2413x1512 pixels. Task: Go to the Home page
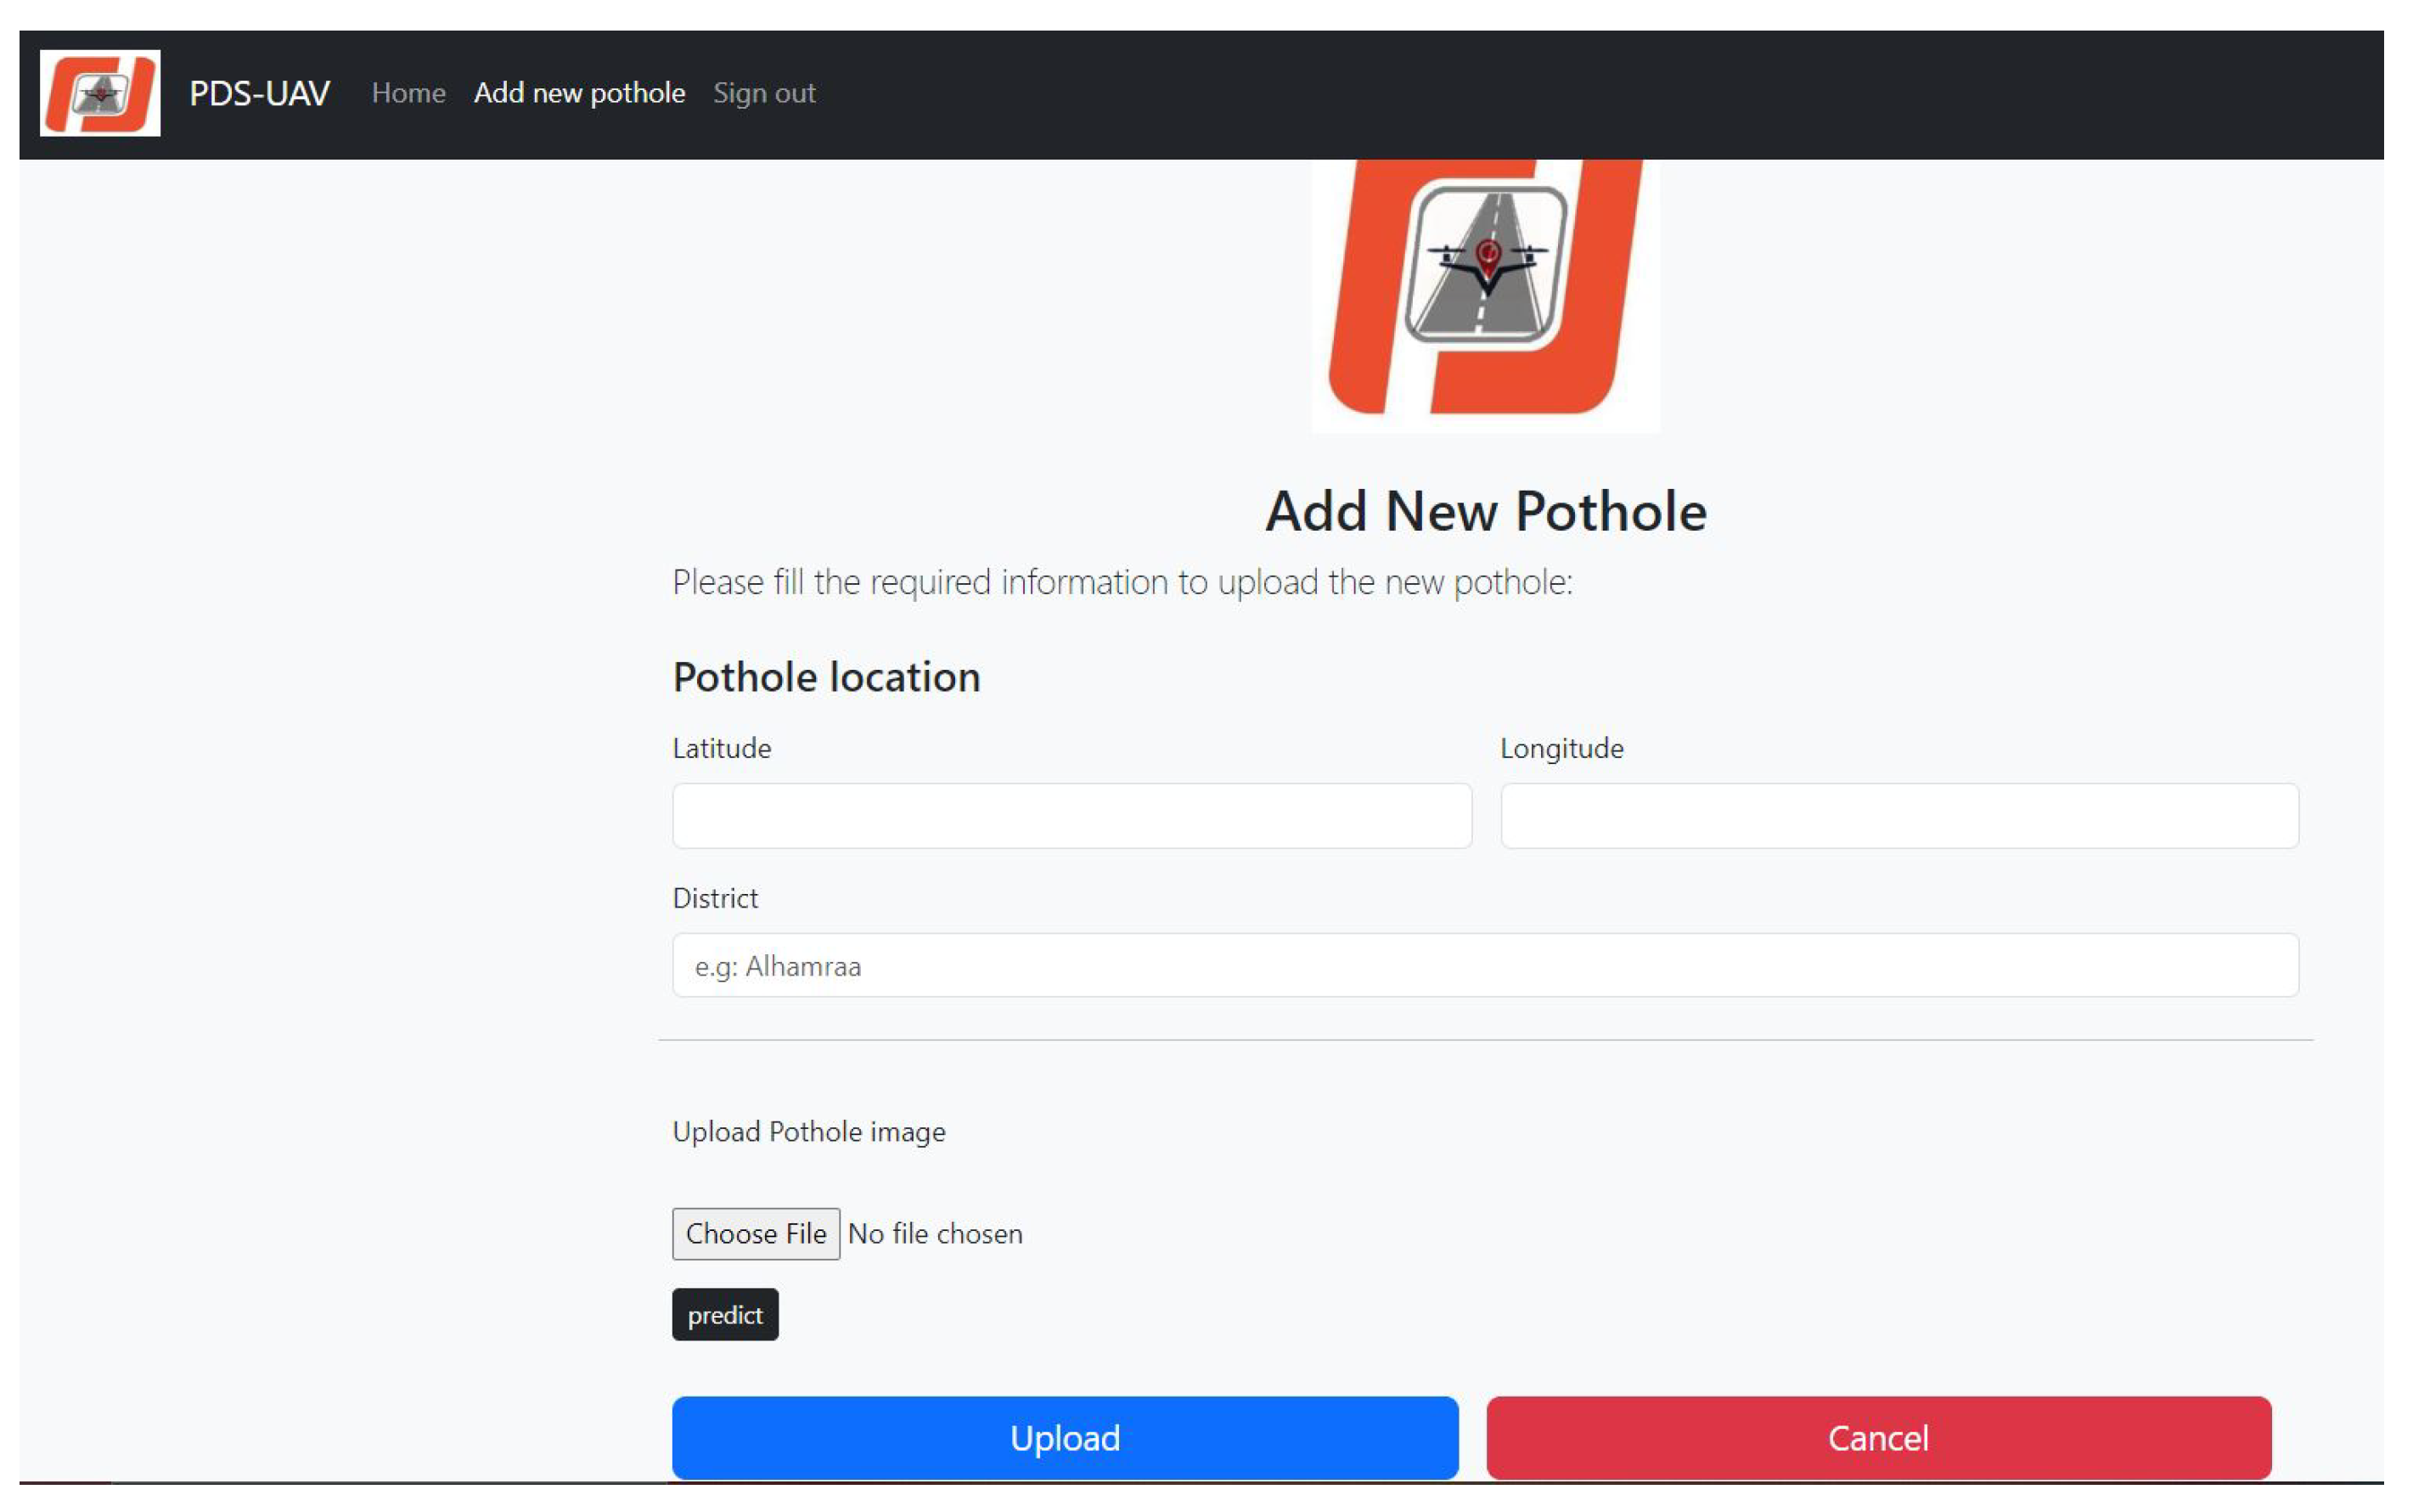coord(408,93)
